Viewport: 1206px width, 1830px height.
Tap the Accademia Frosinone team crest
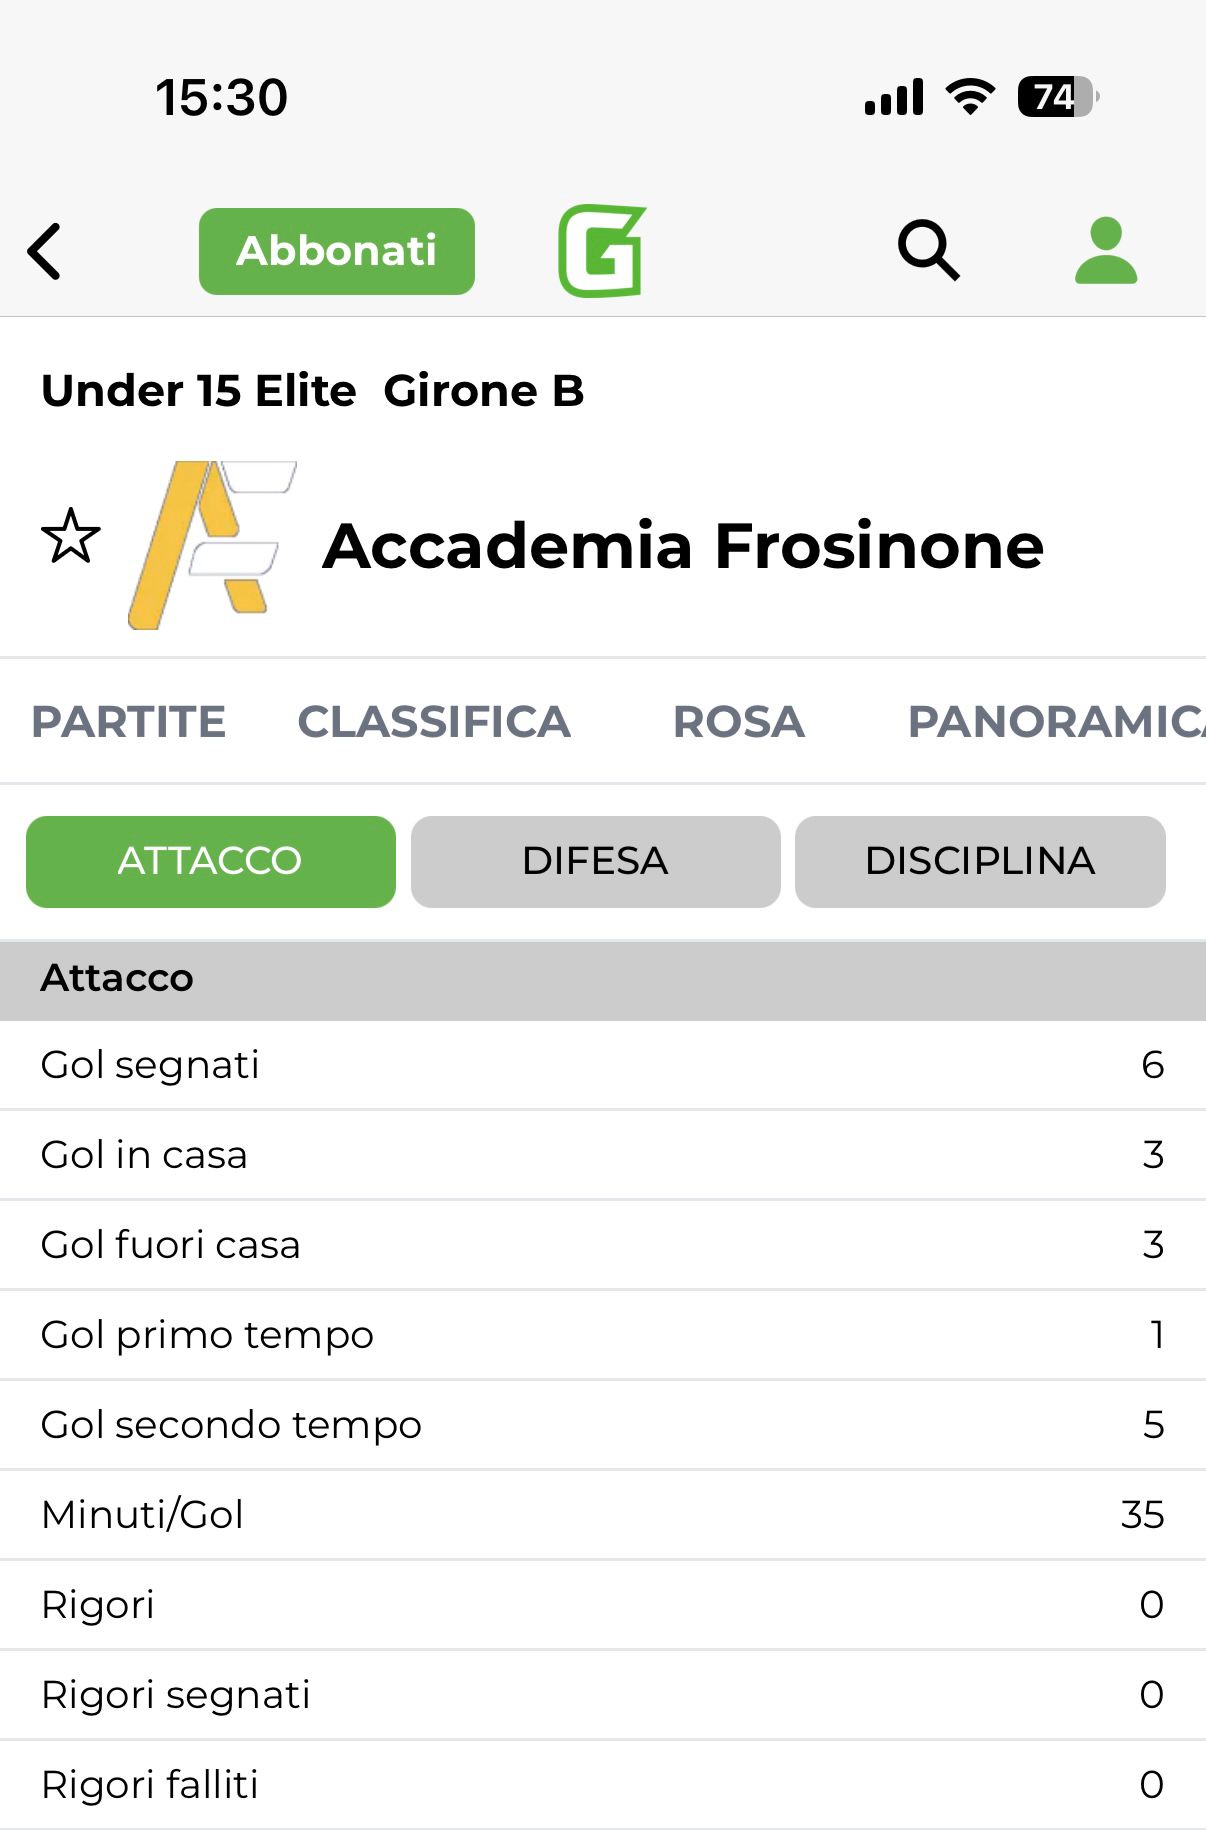click(212, 545)
